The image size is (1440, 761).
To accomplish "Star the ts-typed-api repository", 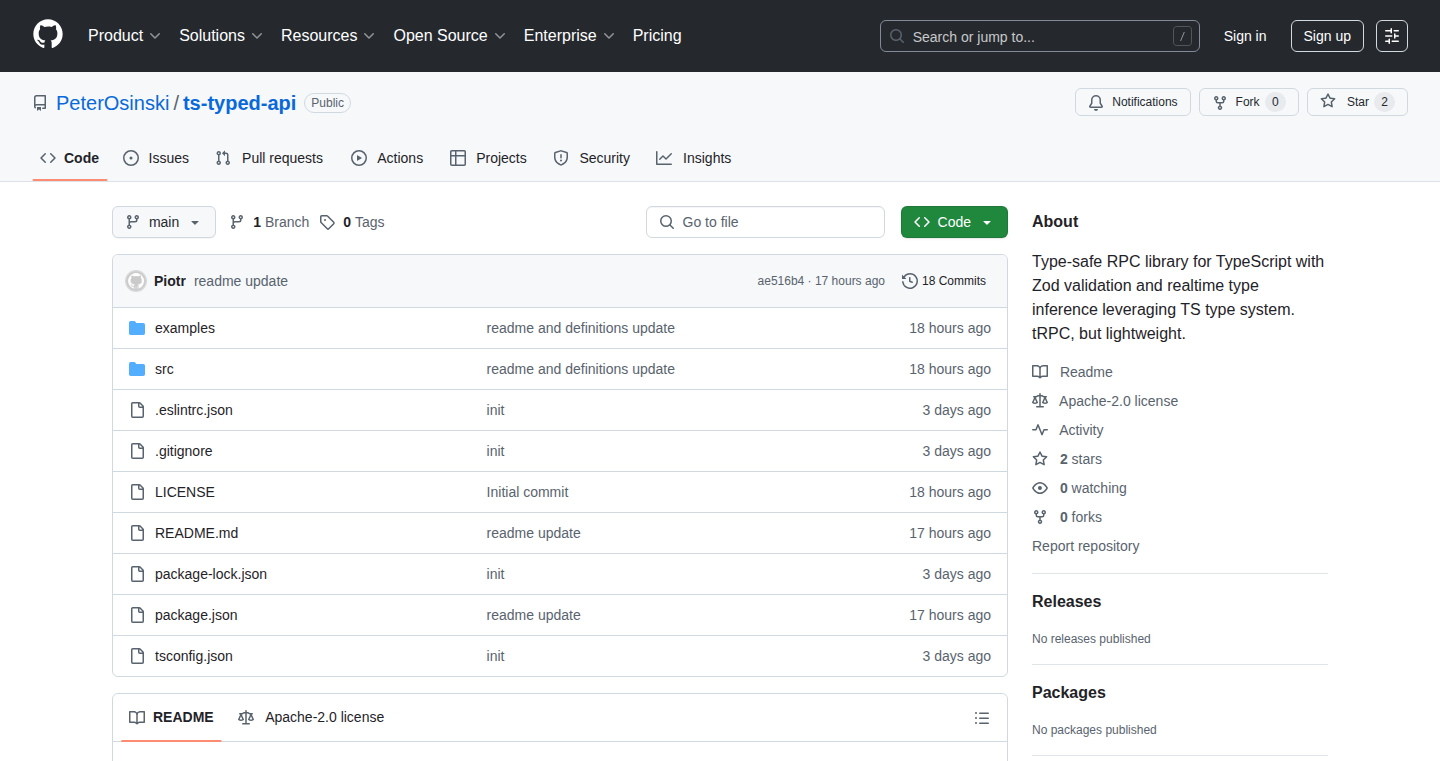I will [1357, 102].
